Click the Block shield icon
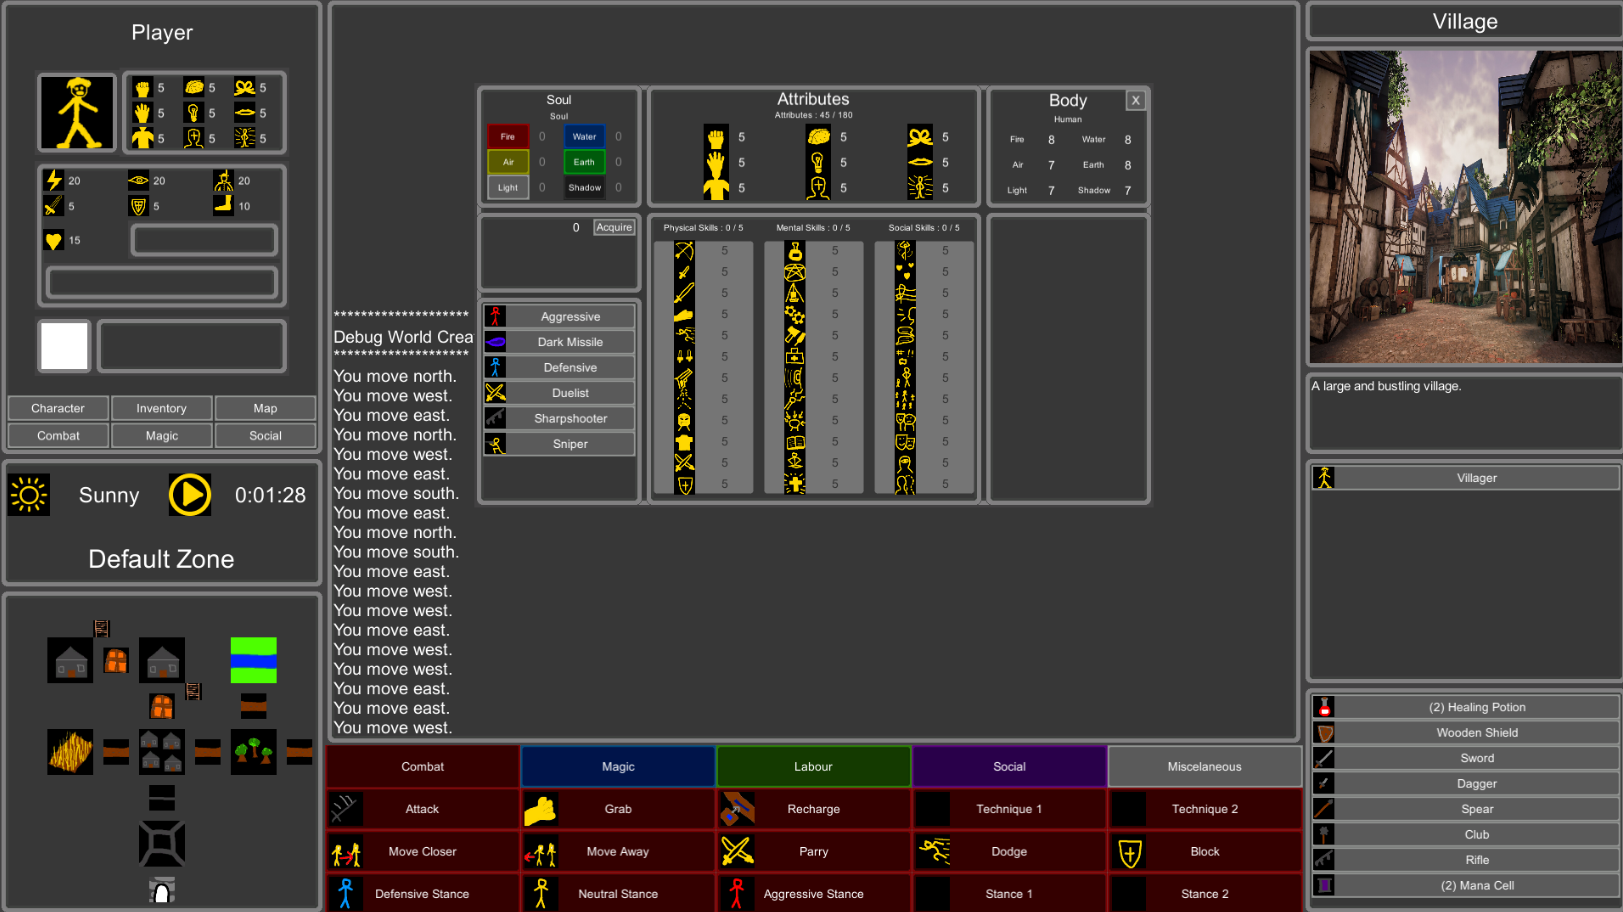 [x=1129, y=852]
